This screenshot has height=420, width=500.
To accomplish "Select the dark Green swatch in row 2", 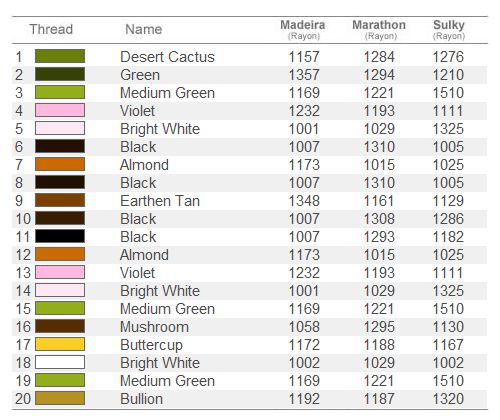I will [x=60, y=74].
